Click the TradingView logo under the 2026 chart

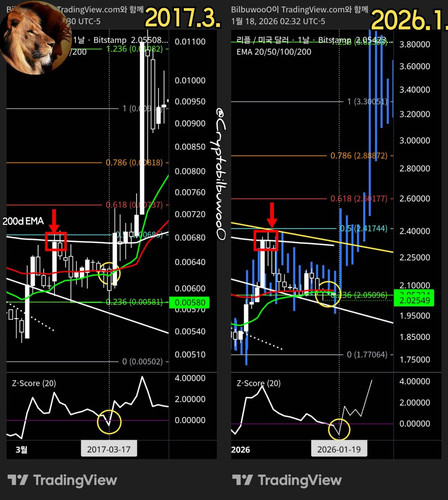287,480
